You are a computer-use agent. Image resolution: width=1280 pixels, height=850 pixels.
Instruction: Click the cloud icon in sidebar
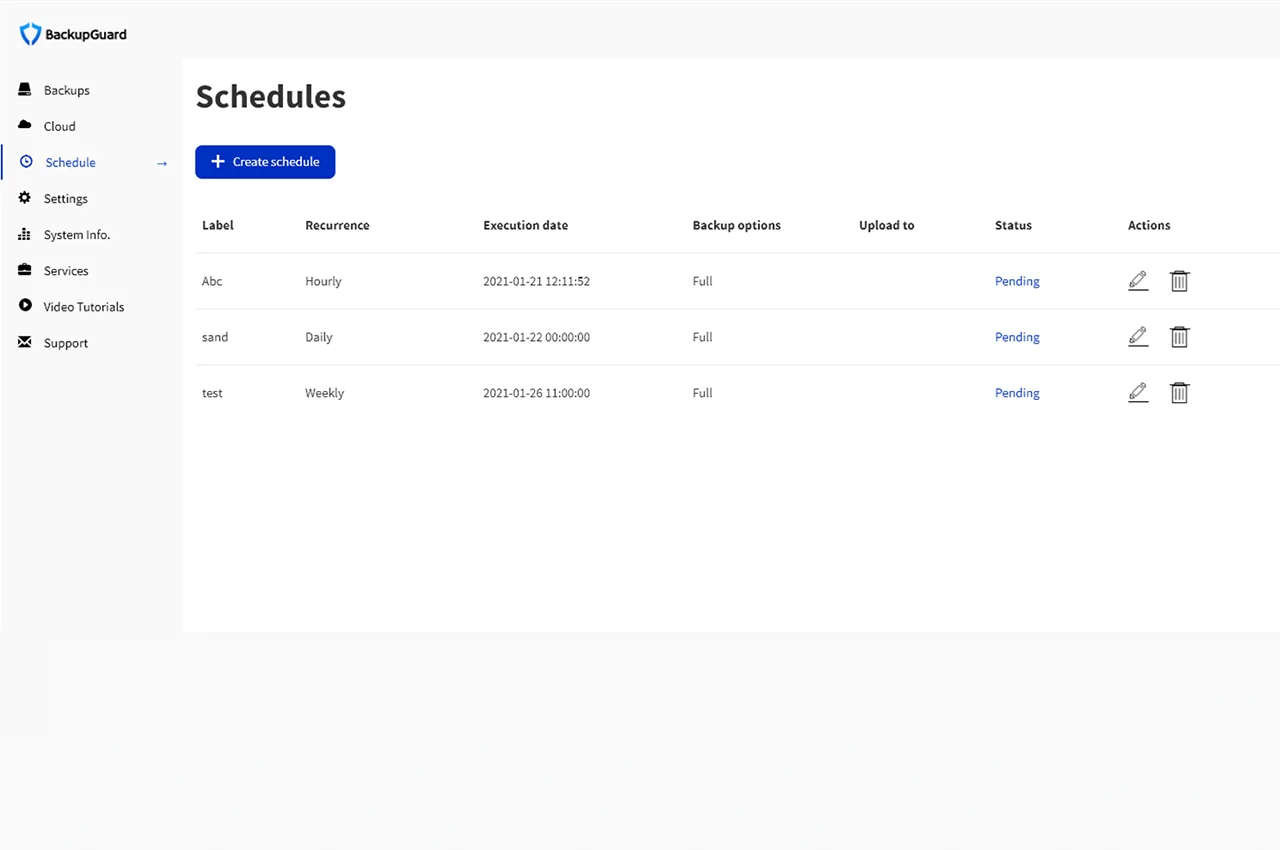click(x=25, y=126)
